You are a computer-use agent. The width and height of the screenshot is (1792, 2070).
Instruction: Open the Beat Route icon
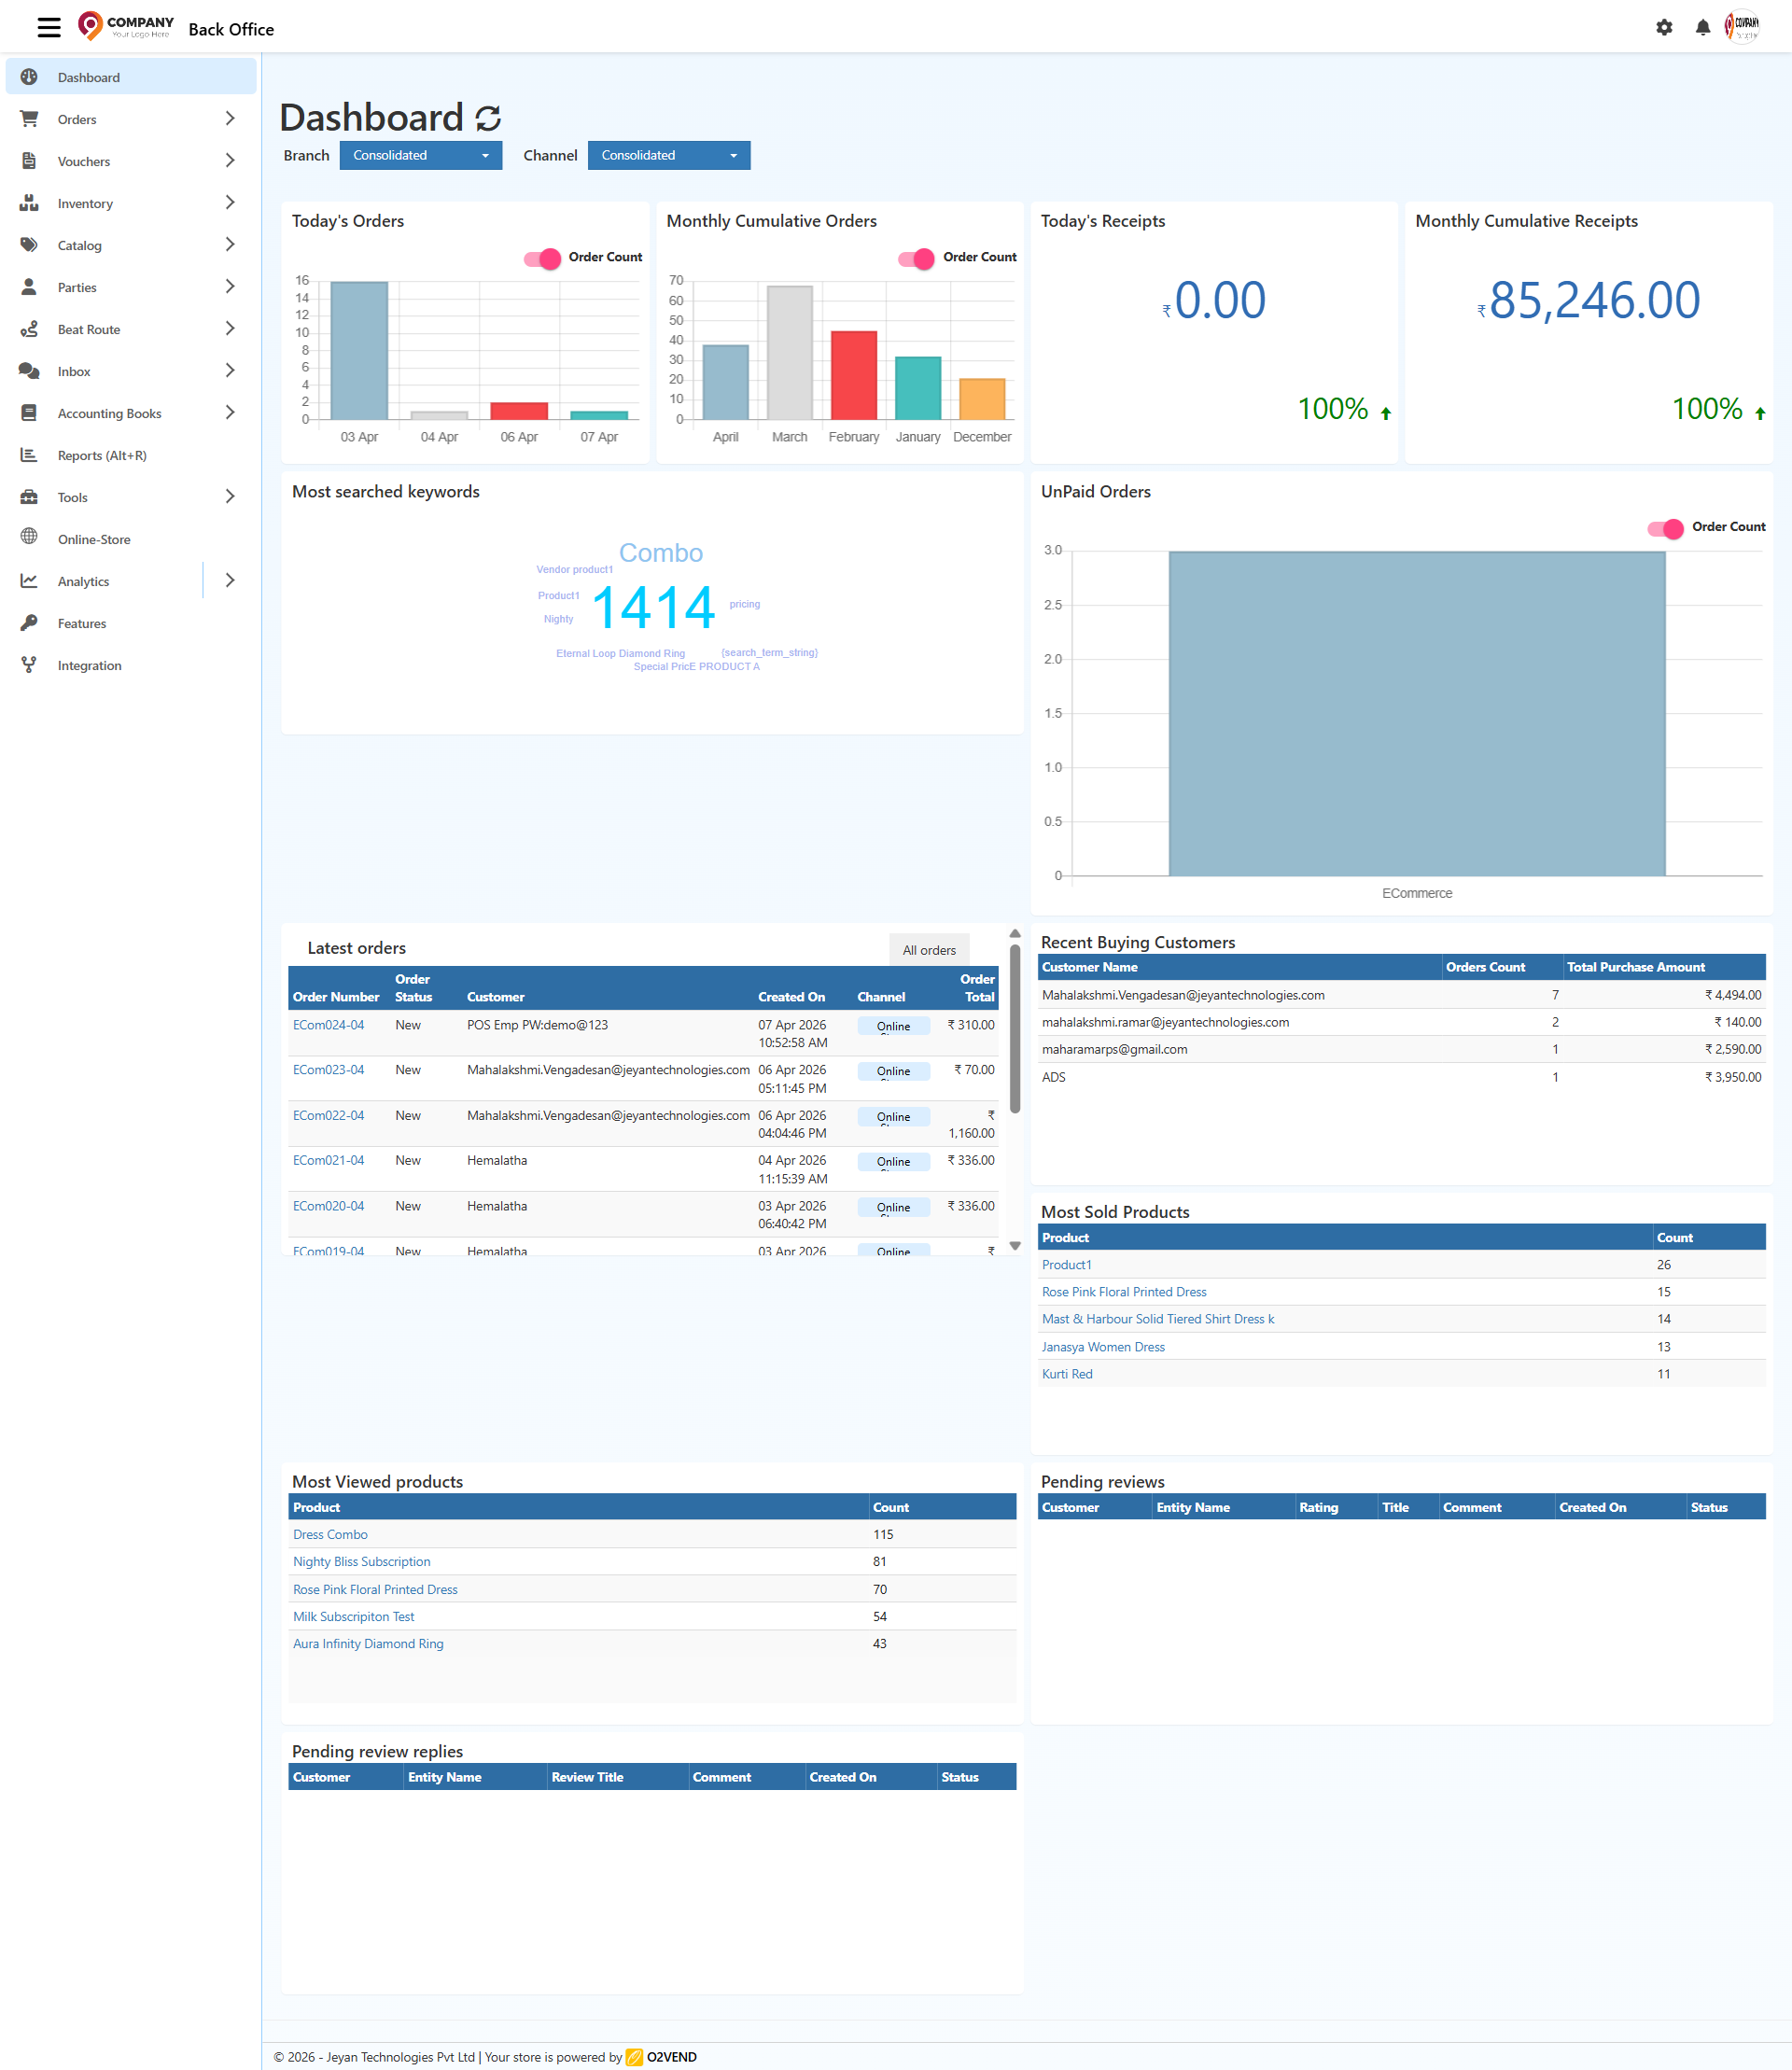(29, 329)
